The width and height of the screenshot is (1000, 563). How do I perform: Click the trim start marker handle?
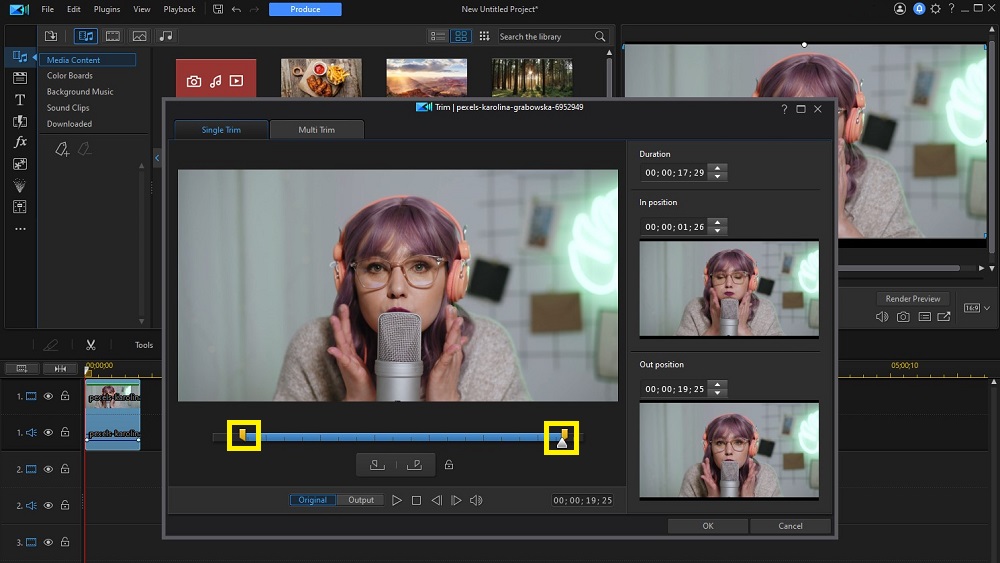click(x=242, y=435)
